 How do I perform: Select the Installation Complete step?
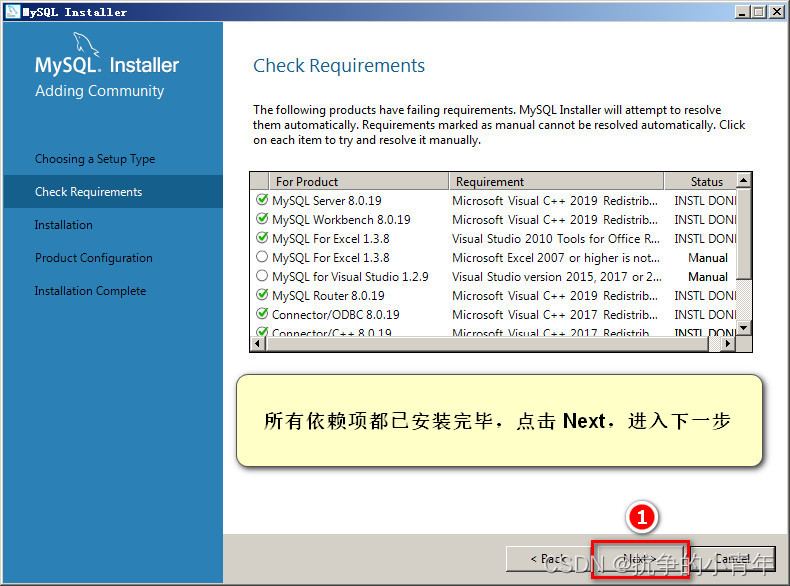[90, 291]
